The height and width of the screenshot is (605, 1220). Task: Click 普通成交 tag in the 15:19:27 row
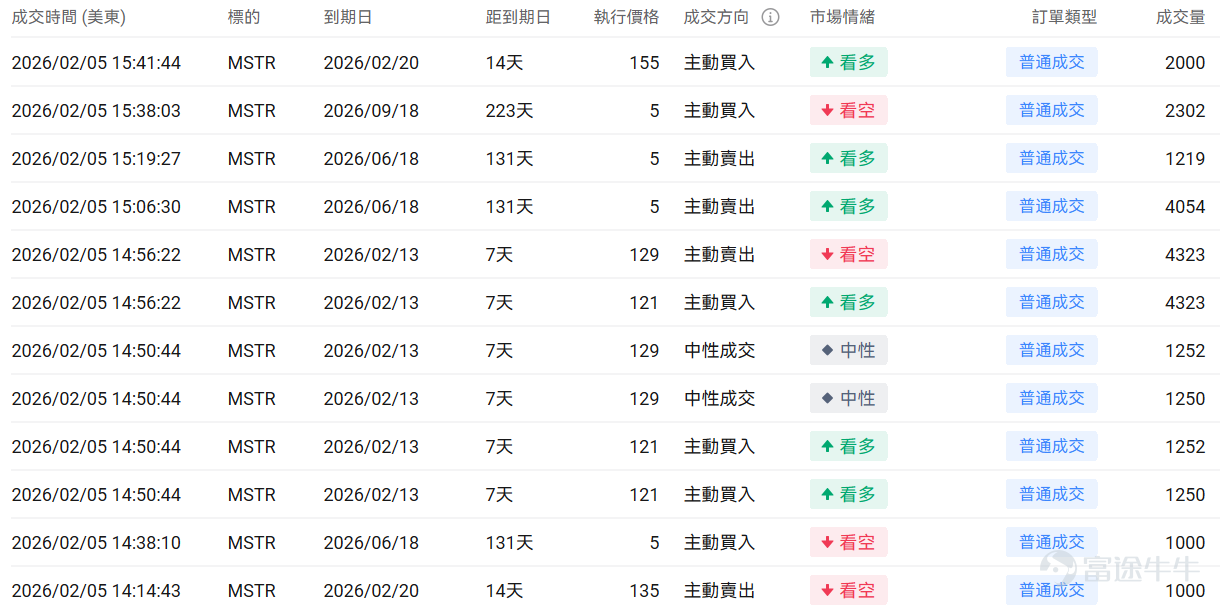(x=1052, y=159)
